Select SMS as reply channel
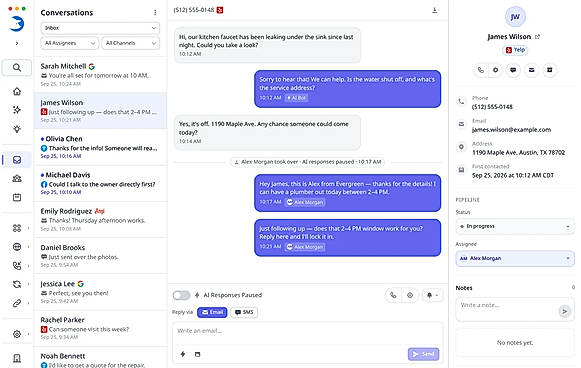This screenshot has width=581, height=368. coord(244,312)
